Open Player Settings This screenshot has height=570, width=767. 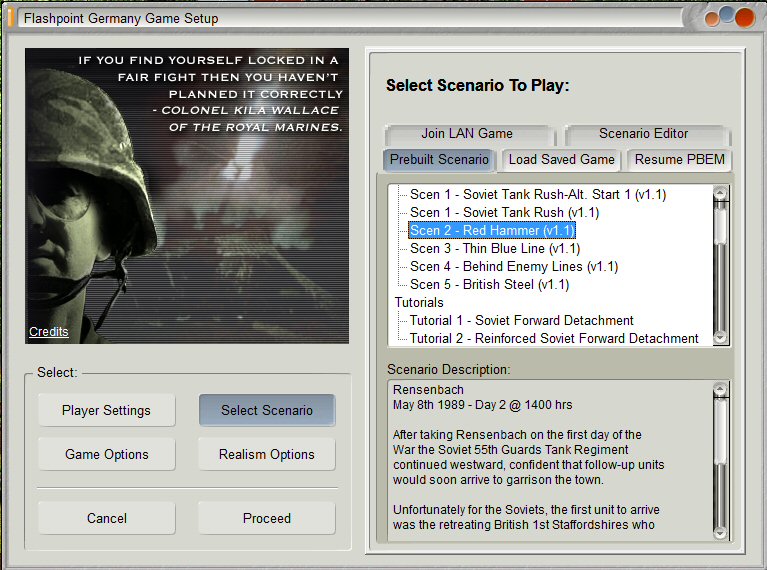pos(106,410)
